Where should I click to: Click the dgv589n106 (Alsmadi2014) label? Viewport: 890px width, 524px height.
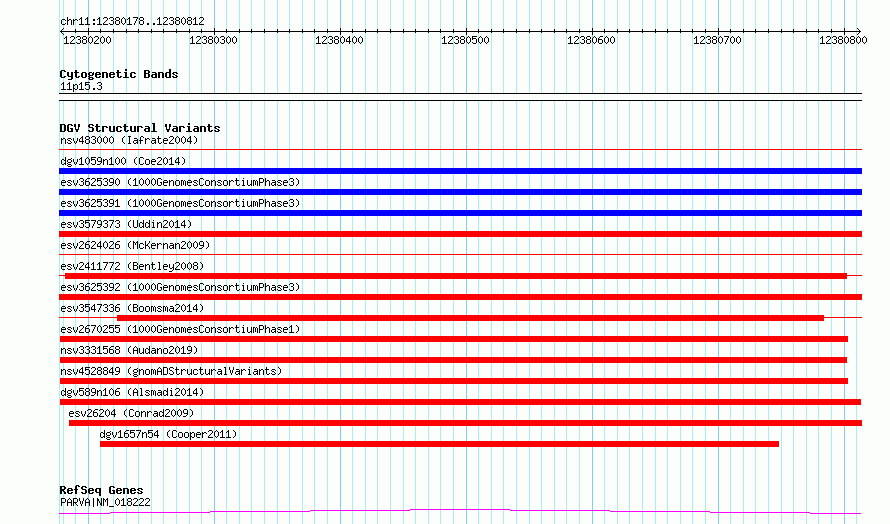(132, 392)
